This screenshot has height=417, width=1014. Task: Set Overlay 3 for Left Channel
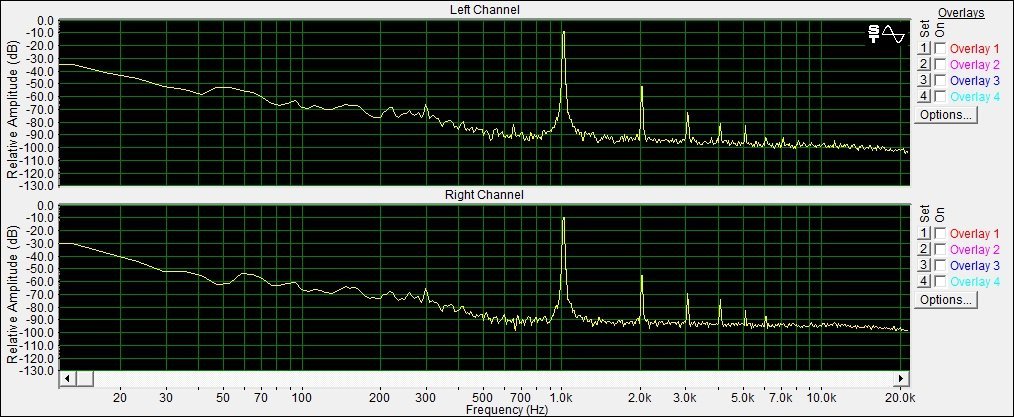point(924,80)
